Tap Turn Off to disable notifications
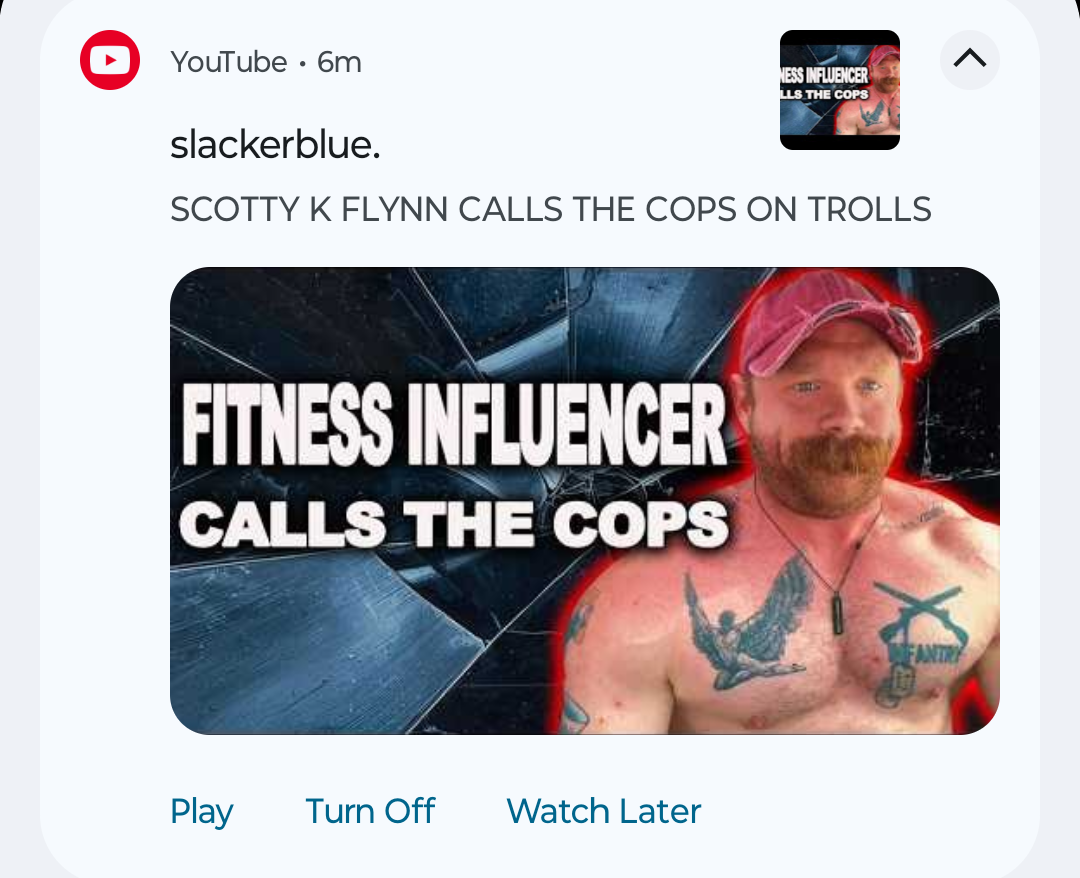 pyautogui.click(x=370, y=811)
